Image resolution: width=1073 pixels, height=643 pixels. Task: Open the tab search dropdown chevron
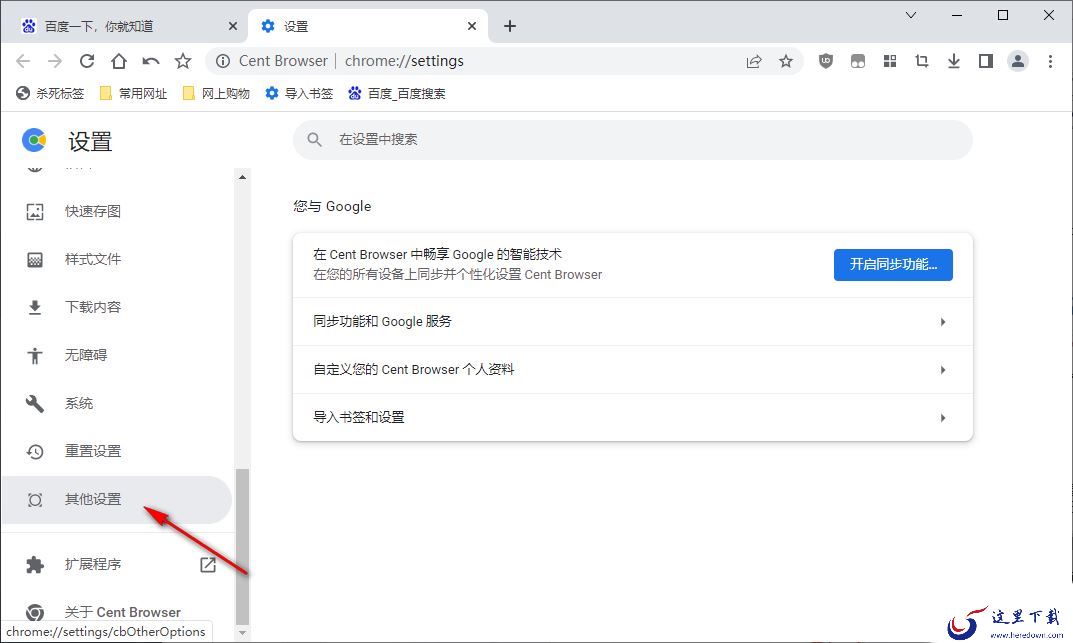(x=911, y=15)
